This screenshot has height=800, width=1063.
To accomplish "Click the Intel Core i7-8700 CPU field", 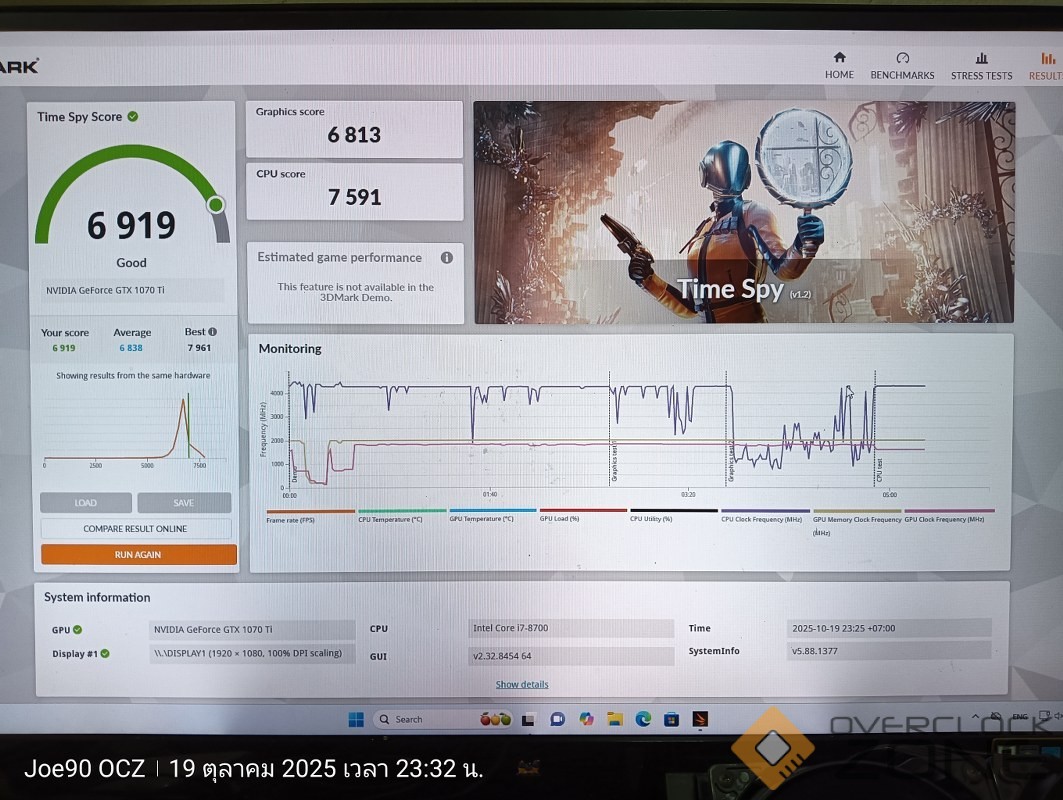I will (571, 628).
